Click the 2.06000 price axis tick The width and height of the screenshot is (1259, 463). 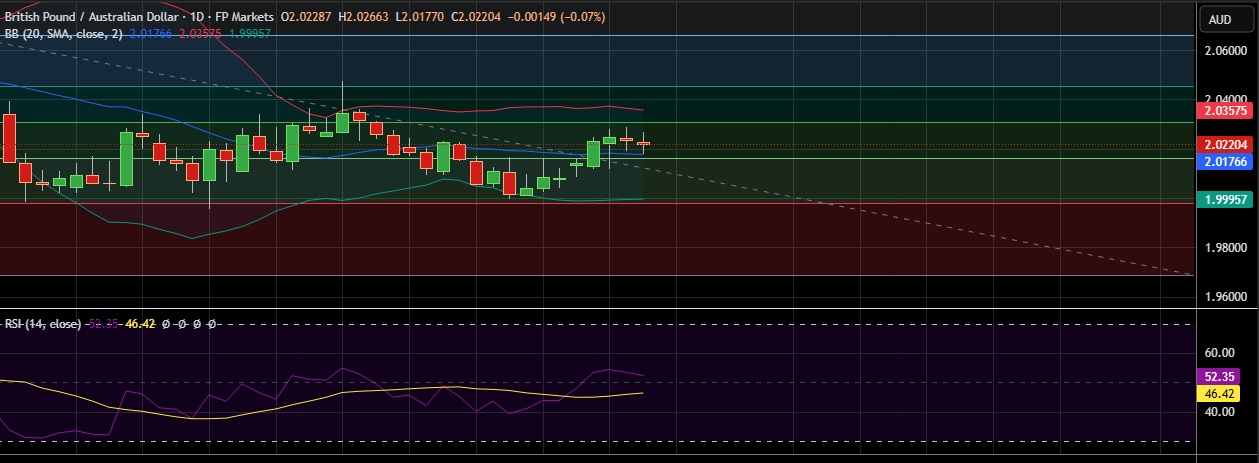coord(1226,50)
